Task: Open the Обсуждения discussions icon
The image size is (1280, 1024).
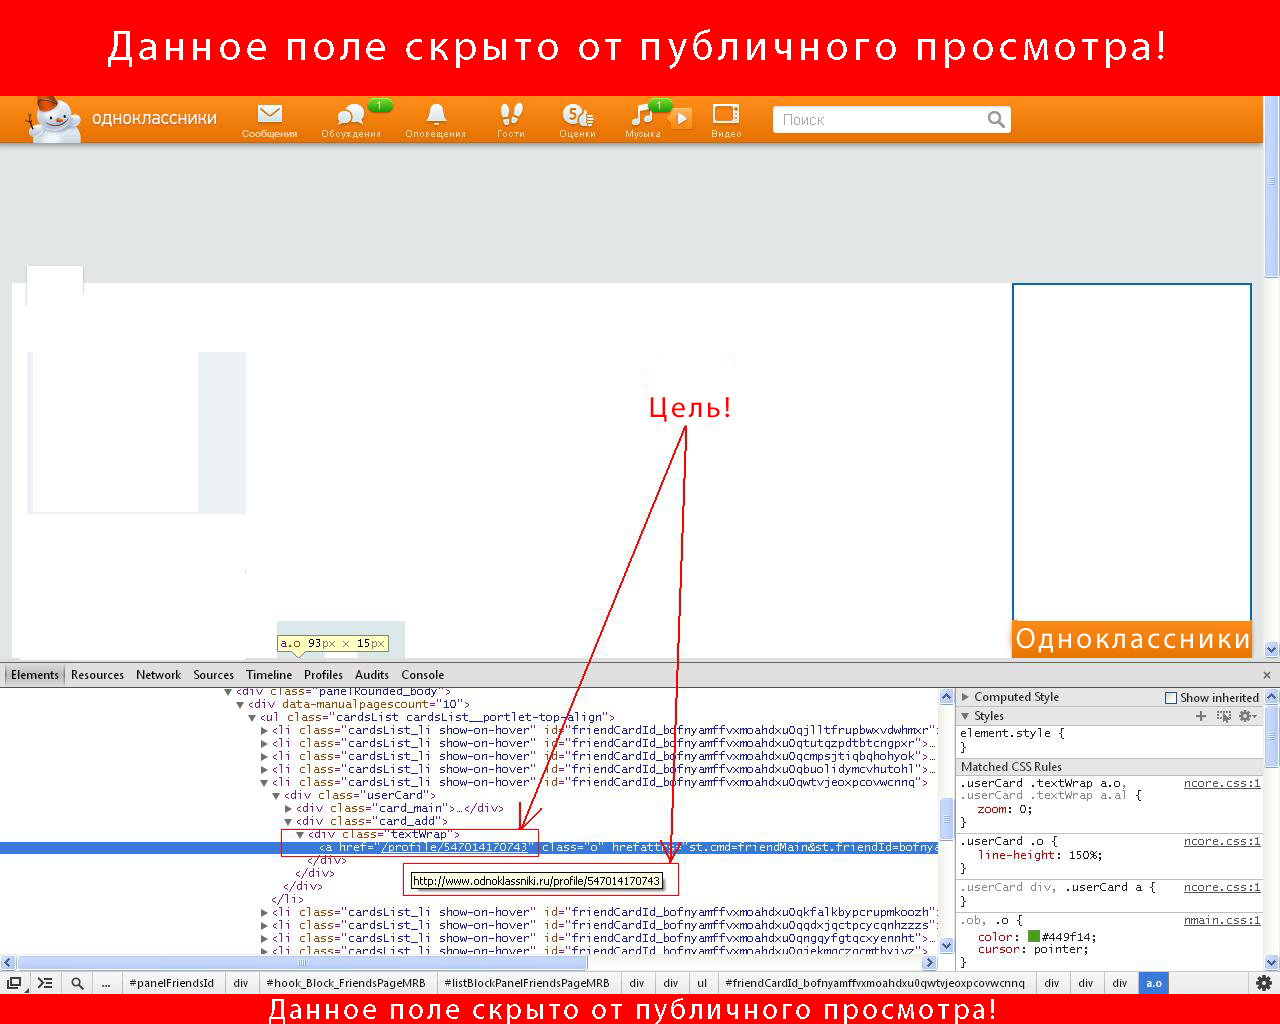Action: tap(351, 121)
